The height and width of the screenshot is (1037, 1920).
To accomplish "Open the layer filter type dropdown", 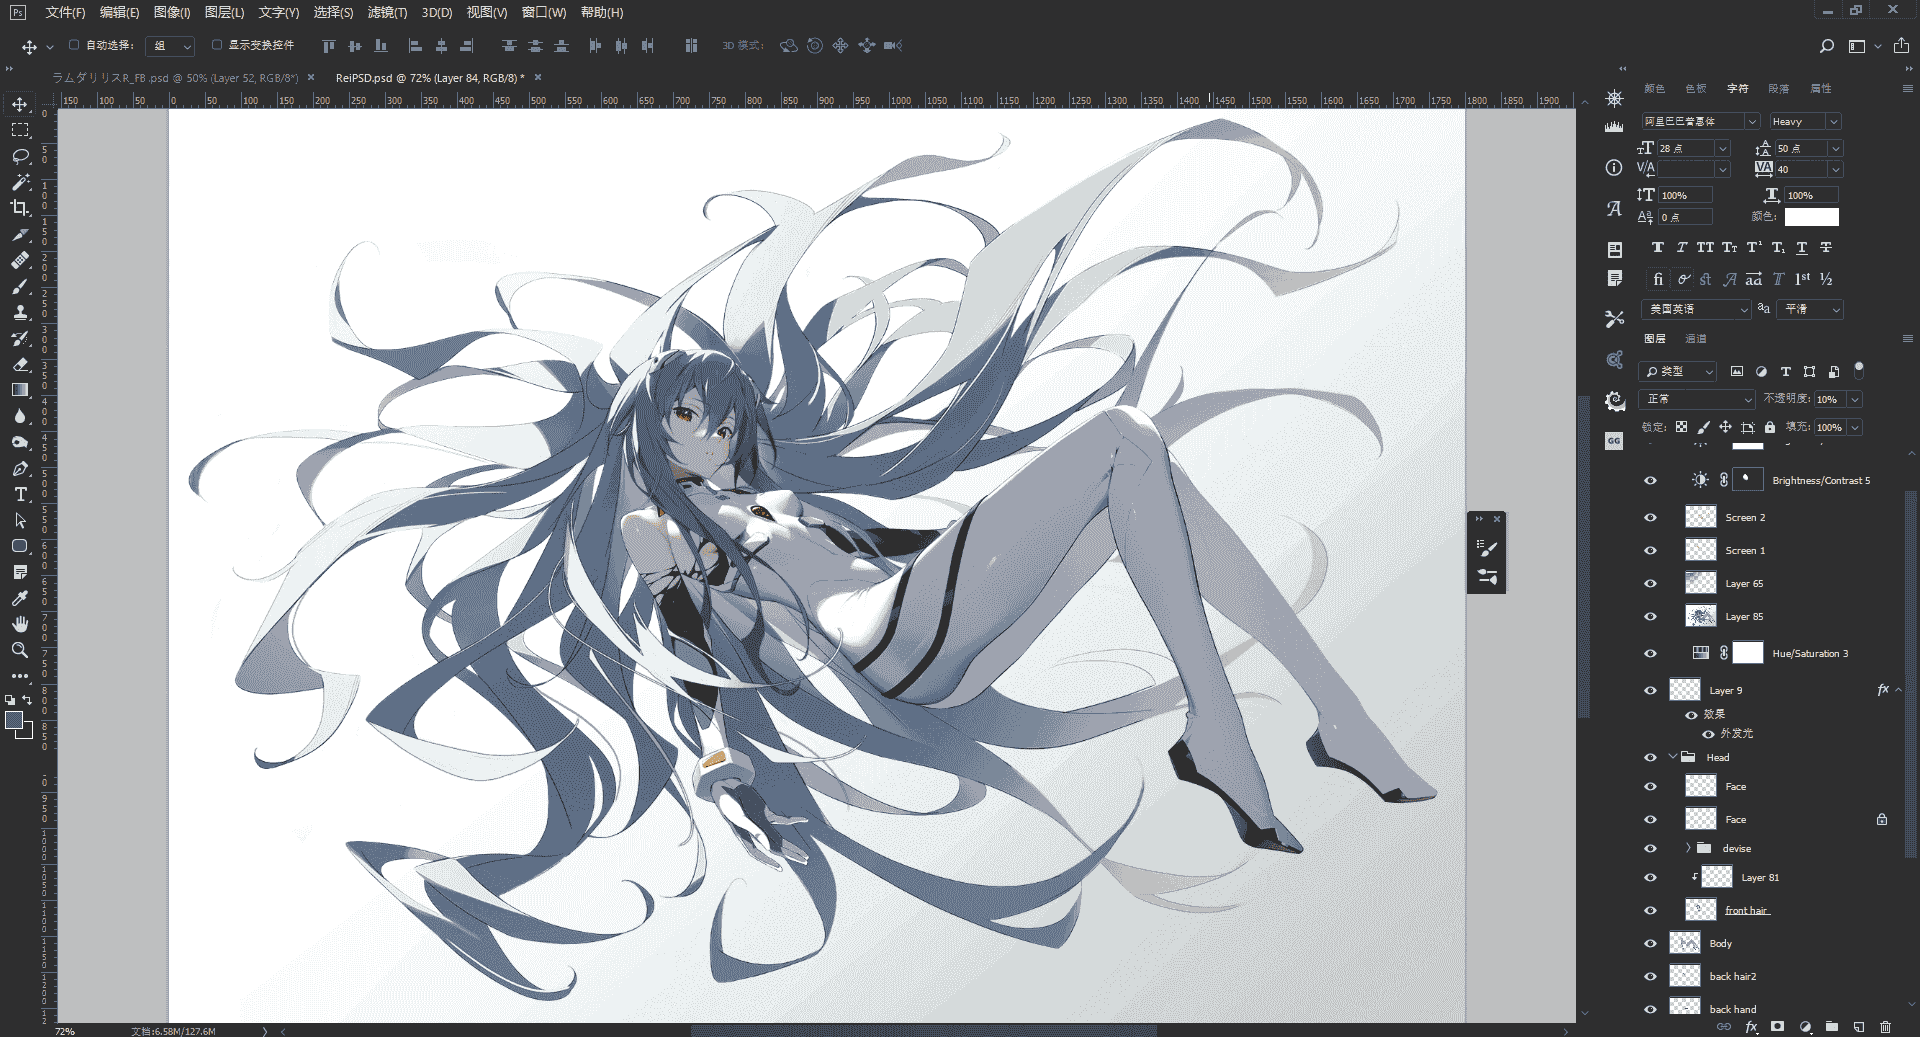I will click(1679, 371).
